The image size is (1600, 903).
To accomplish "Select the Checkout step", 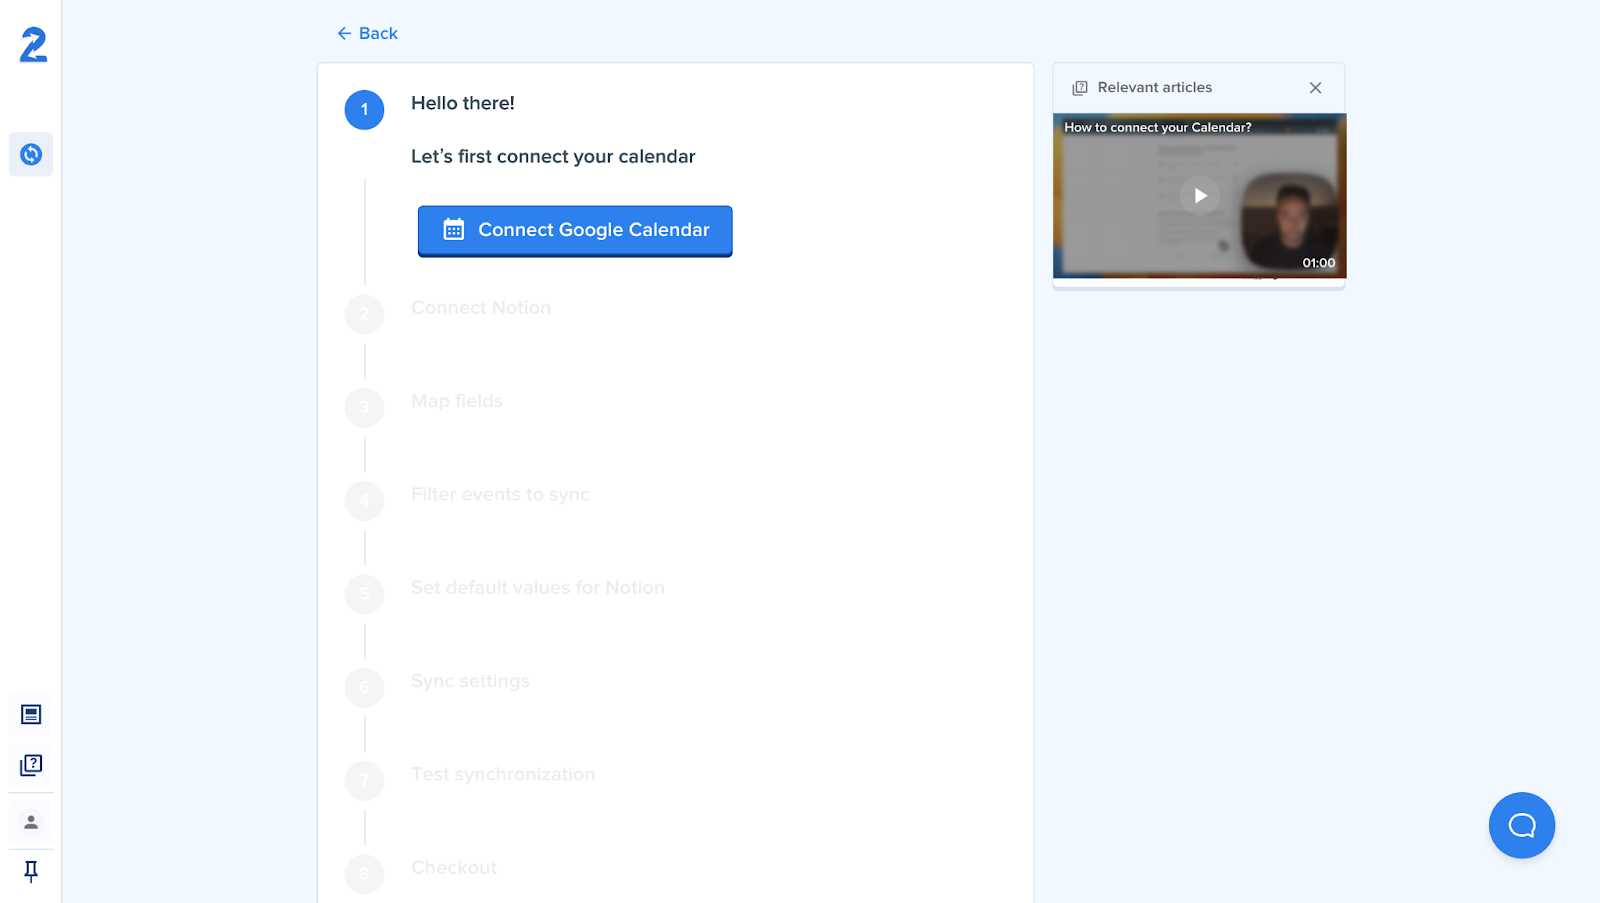I will pyautogui.click(x=454, y=868).
